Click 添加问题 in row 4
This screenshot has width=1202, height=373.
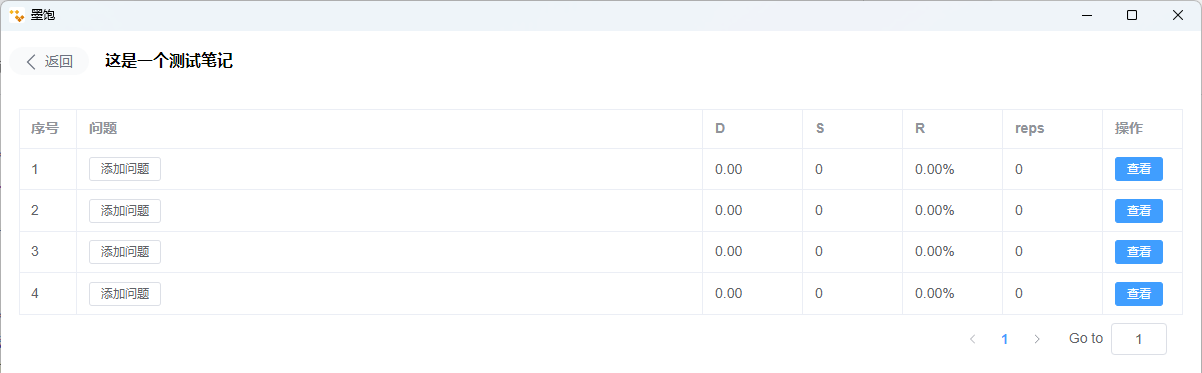(125, 294)
